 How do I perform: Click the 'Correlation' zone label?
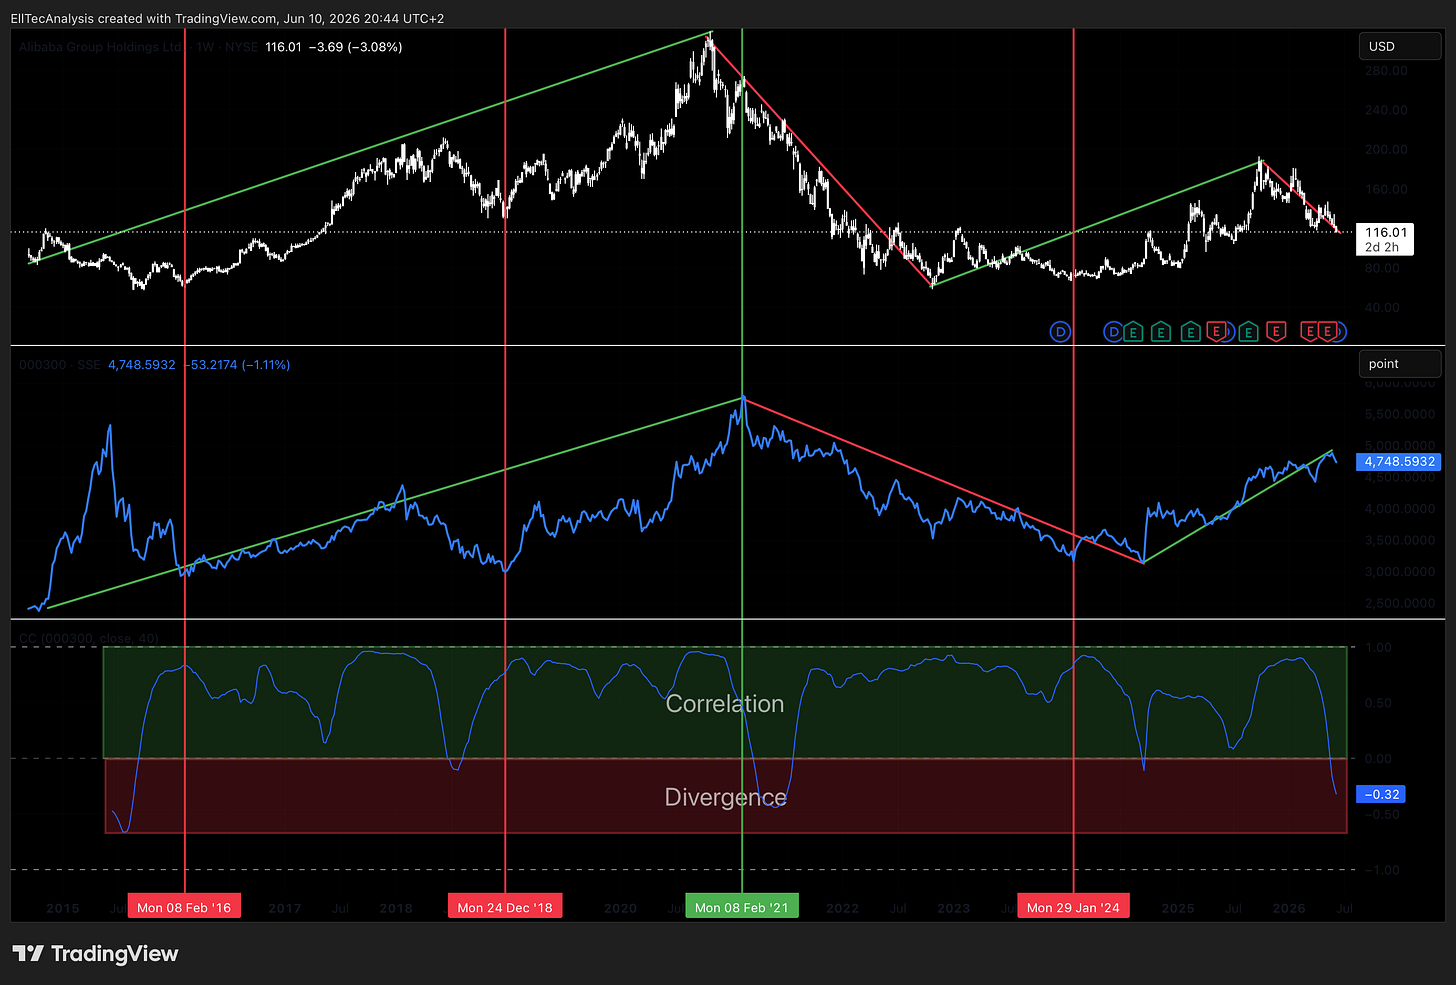[x=725, y=704]
